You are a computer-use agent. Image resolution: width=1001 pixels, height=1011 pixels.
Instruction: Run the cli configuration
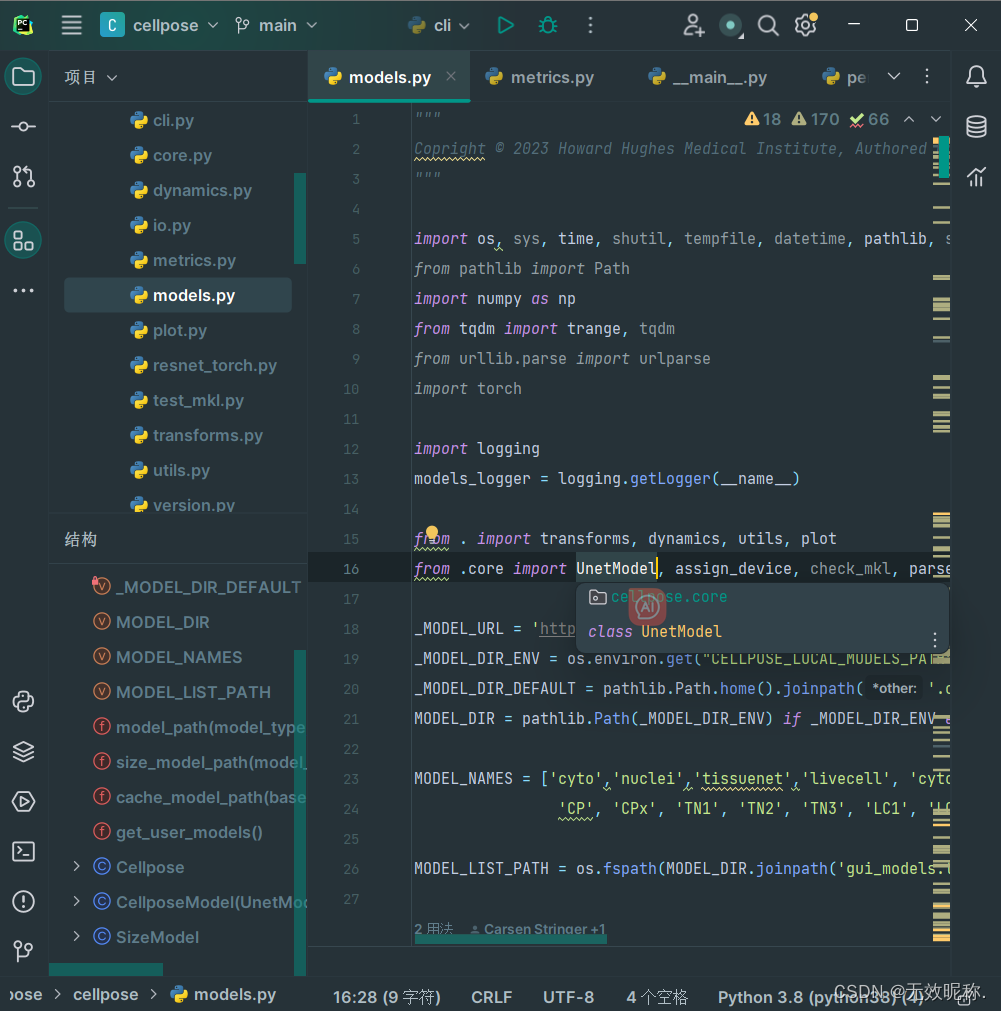point(506,25)
